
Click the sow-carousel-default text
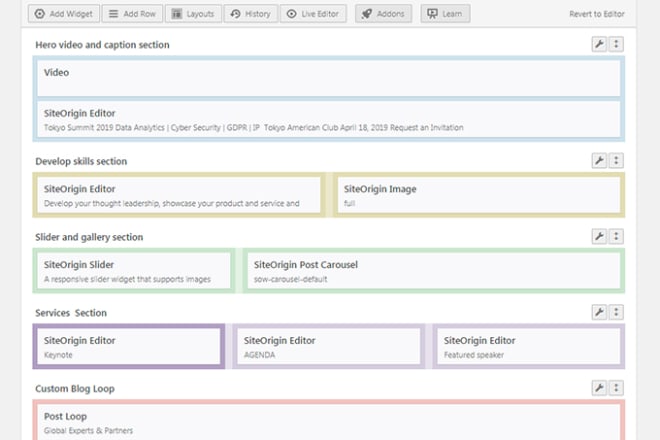click(290, 279)
